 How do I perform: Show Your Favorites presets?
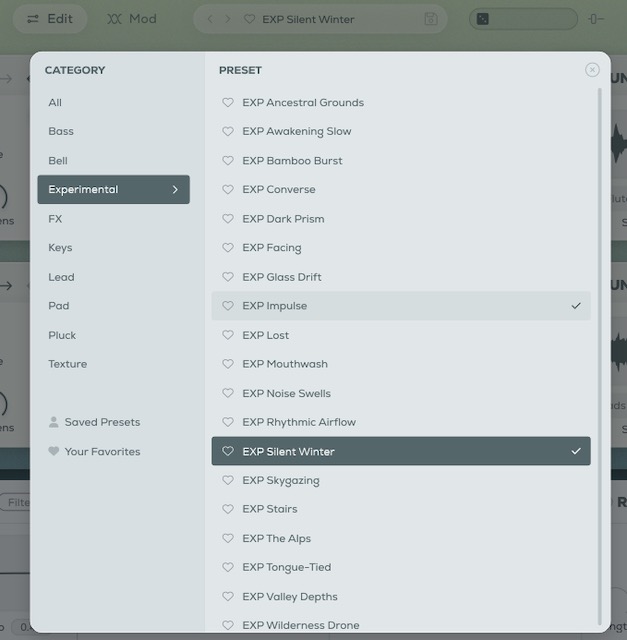click(x=102, y=452)
